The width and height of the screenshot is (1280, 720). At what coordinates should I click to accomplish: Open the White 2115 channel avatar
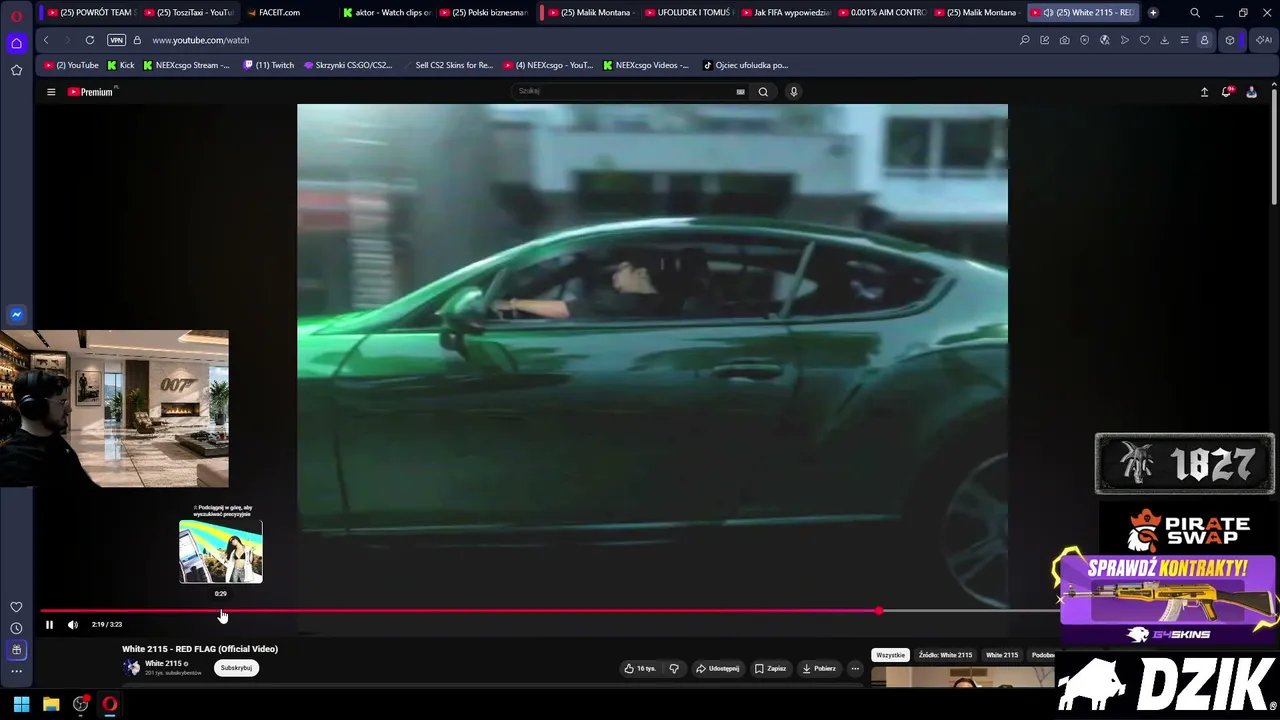coord(131,667)
